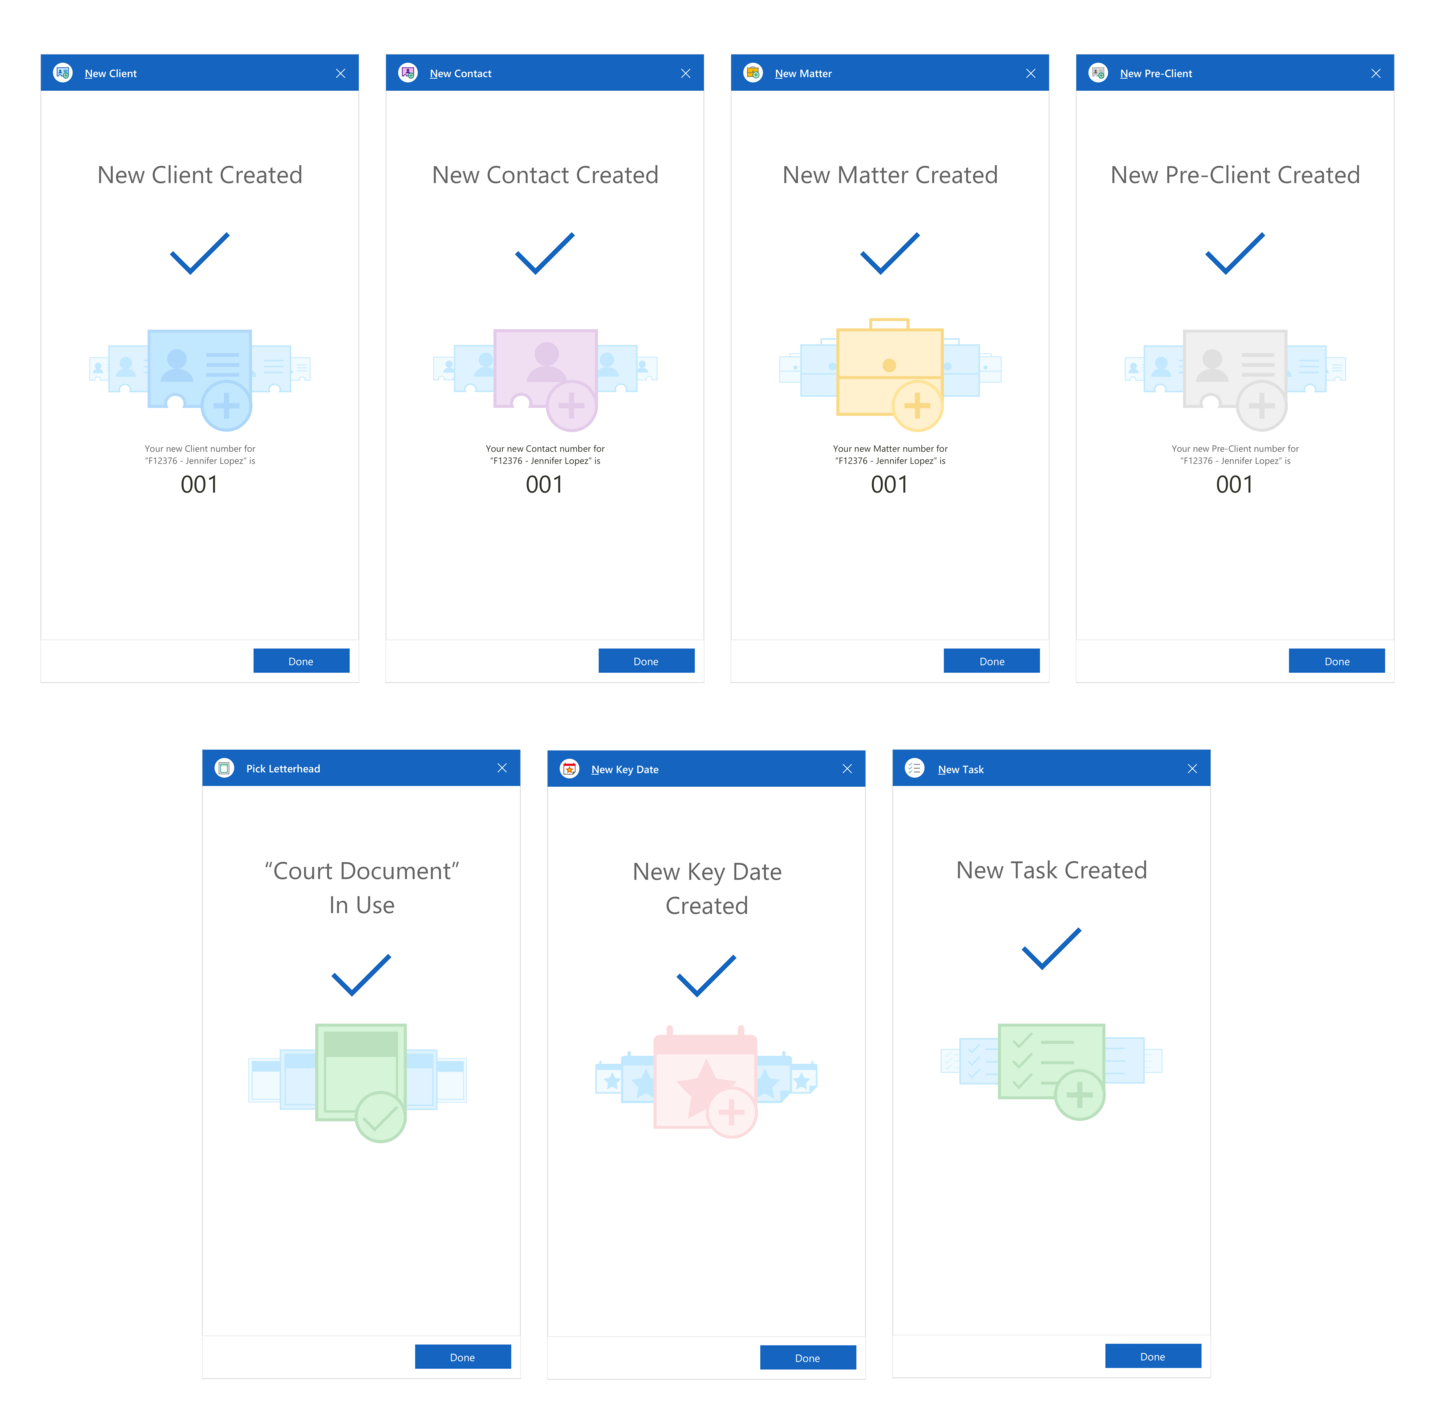This screenshot has height=1425, width=1440.
Task: Click the Pick Letterhead title bar icon
Action: coord(225,768)
